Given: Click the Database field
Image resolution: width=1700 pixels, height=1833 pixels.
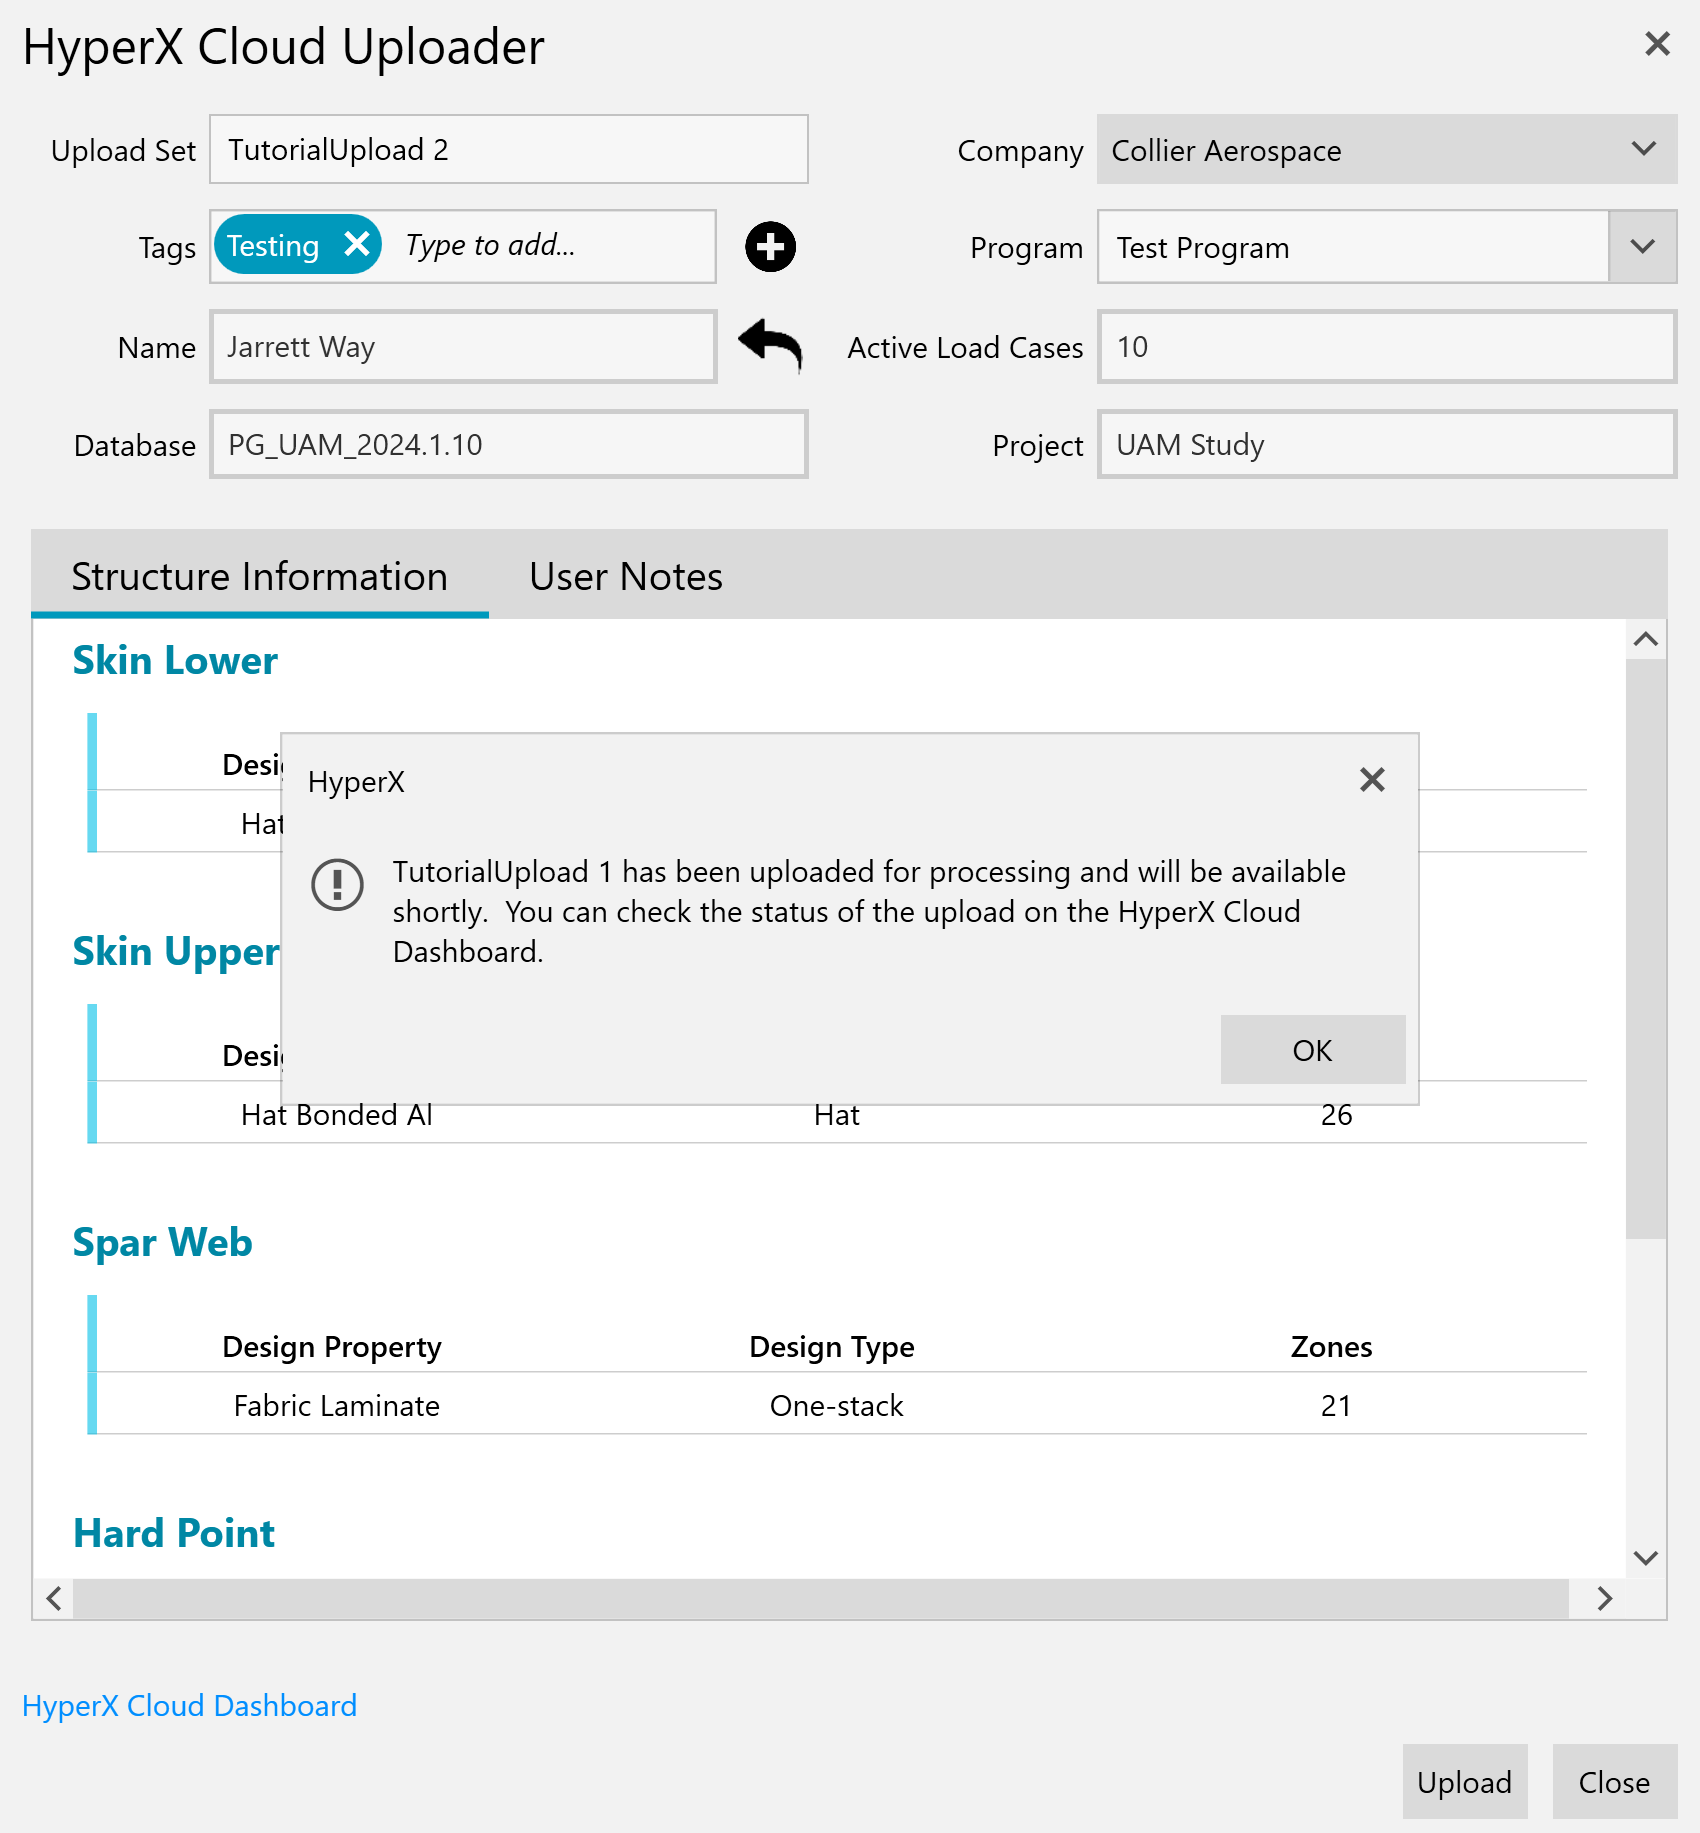Looking at the screenshot, I should point(509,445).
